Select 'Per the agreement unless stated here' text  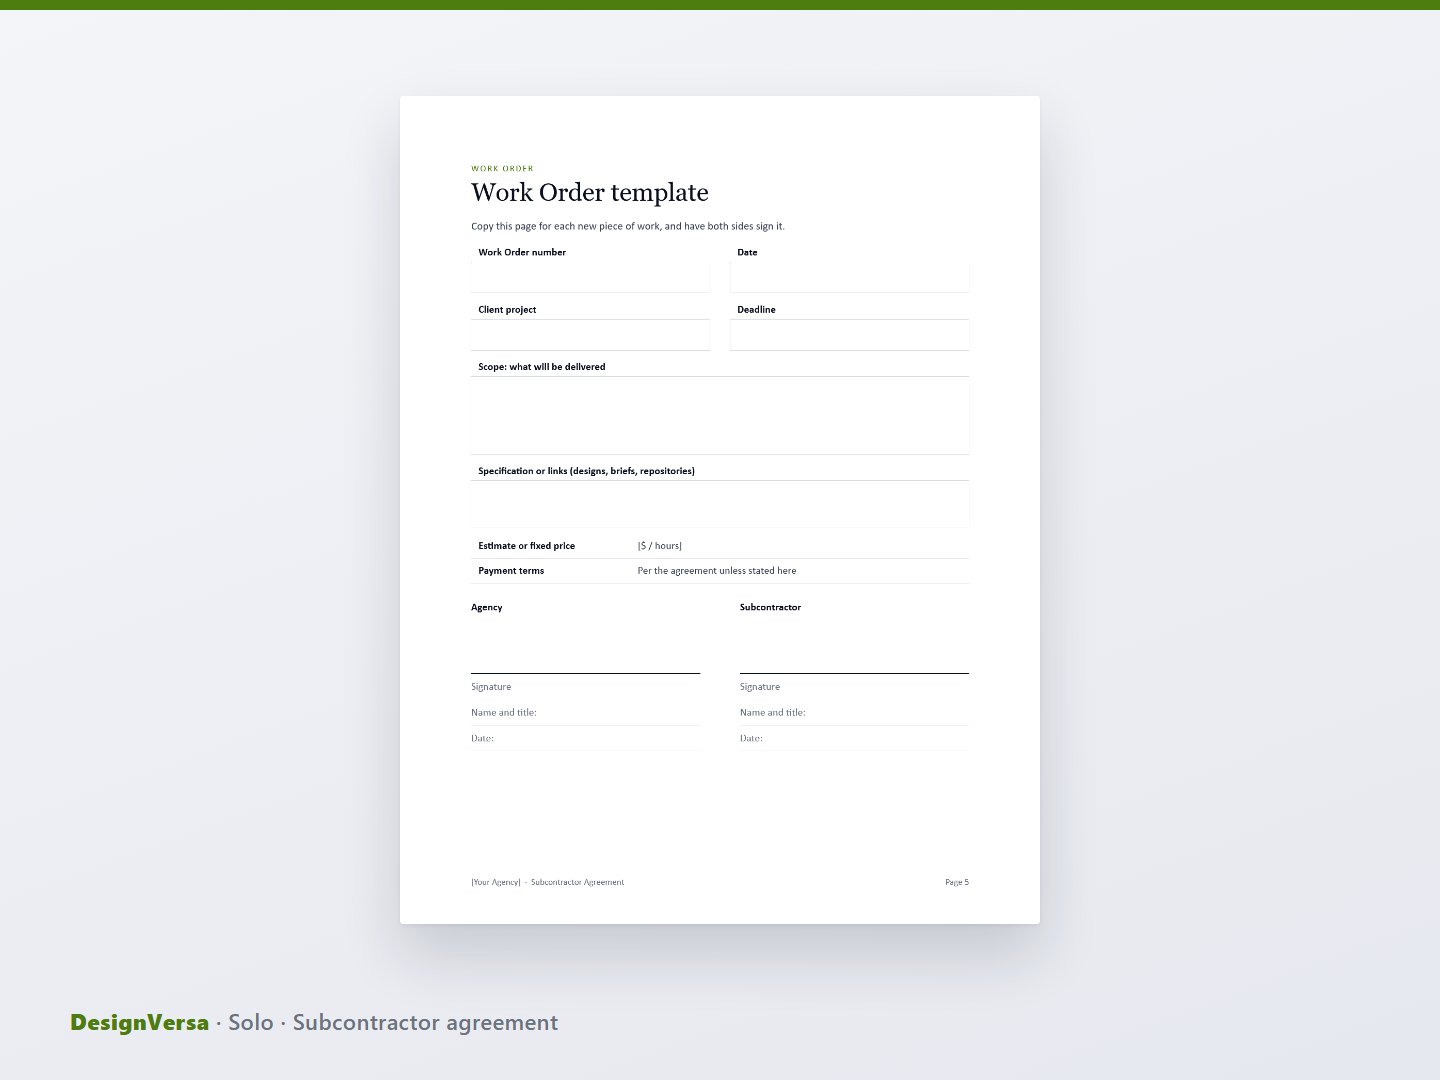[x=717, y=571]
